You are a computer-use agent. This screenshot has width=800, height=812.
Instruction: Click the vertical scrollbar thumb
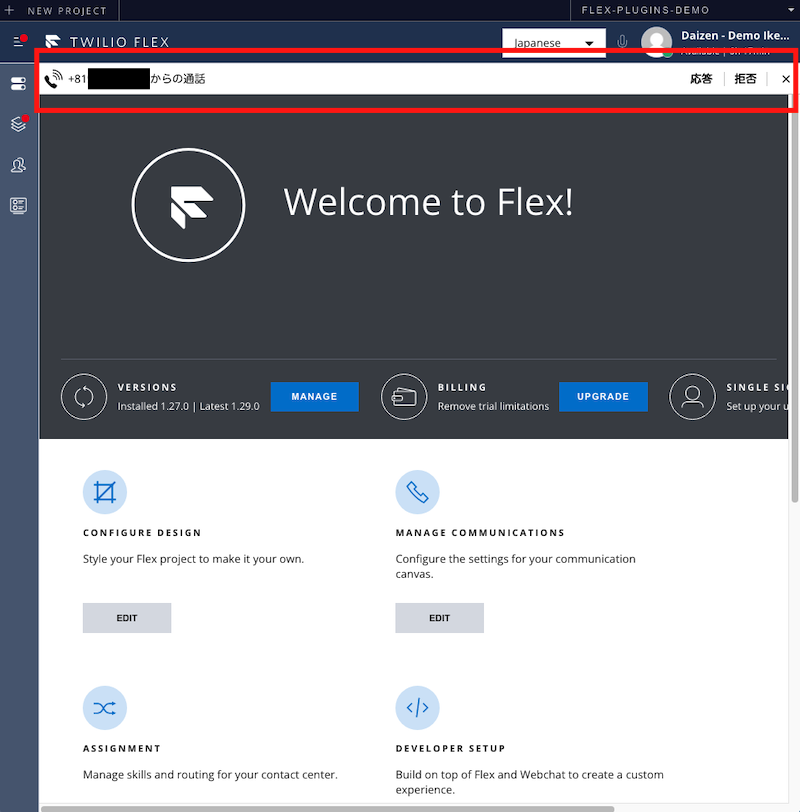[794, 298]
